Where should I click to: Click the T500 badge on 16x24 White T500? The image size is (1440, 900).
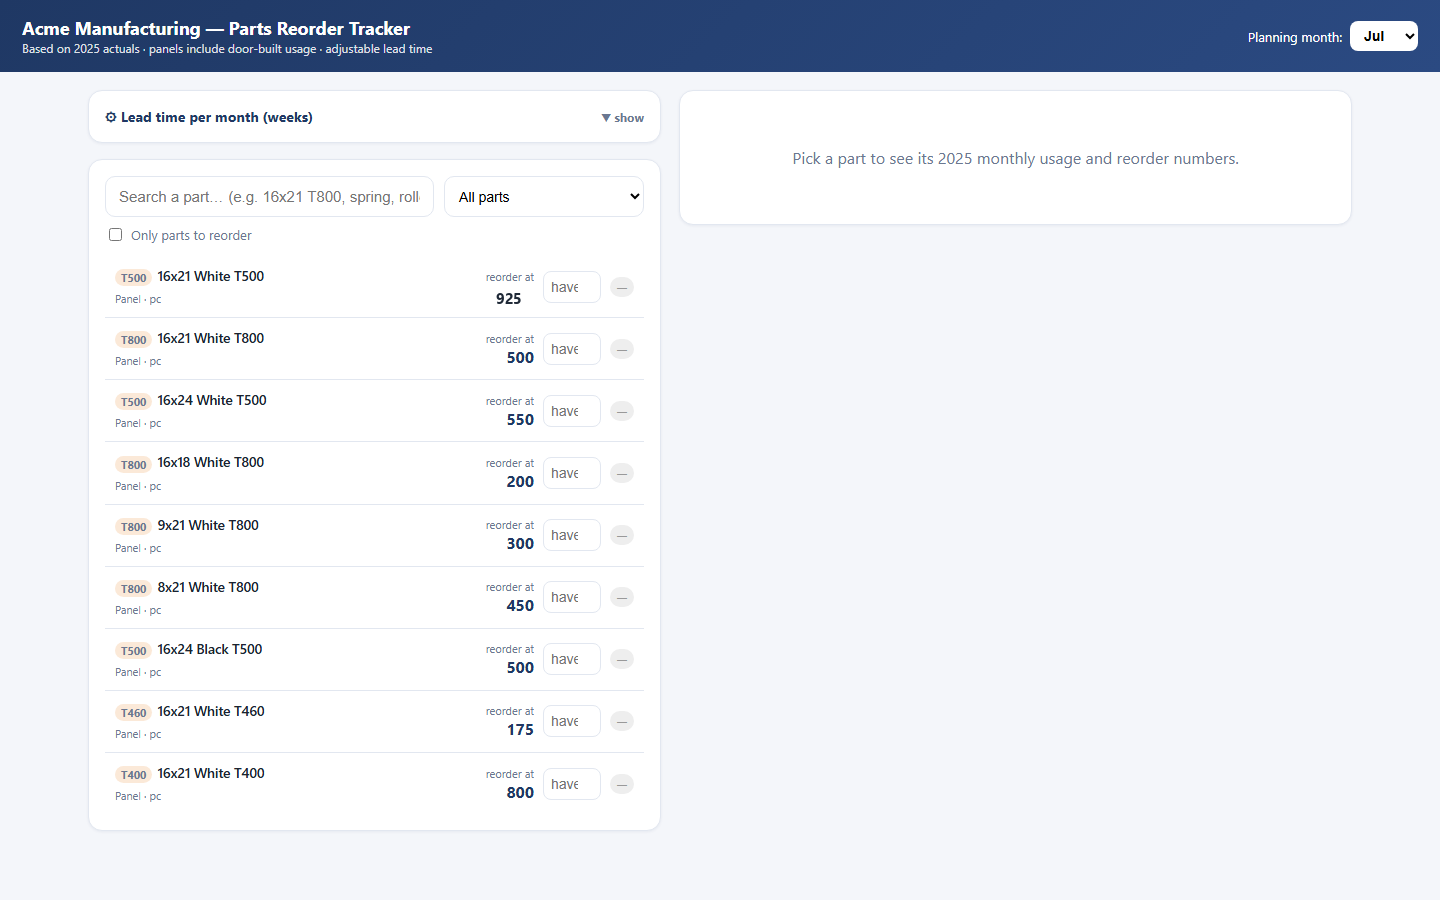pyautogui.click(x=133, y=402)
